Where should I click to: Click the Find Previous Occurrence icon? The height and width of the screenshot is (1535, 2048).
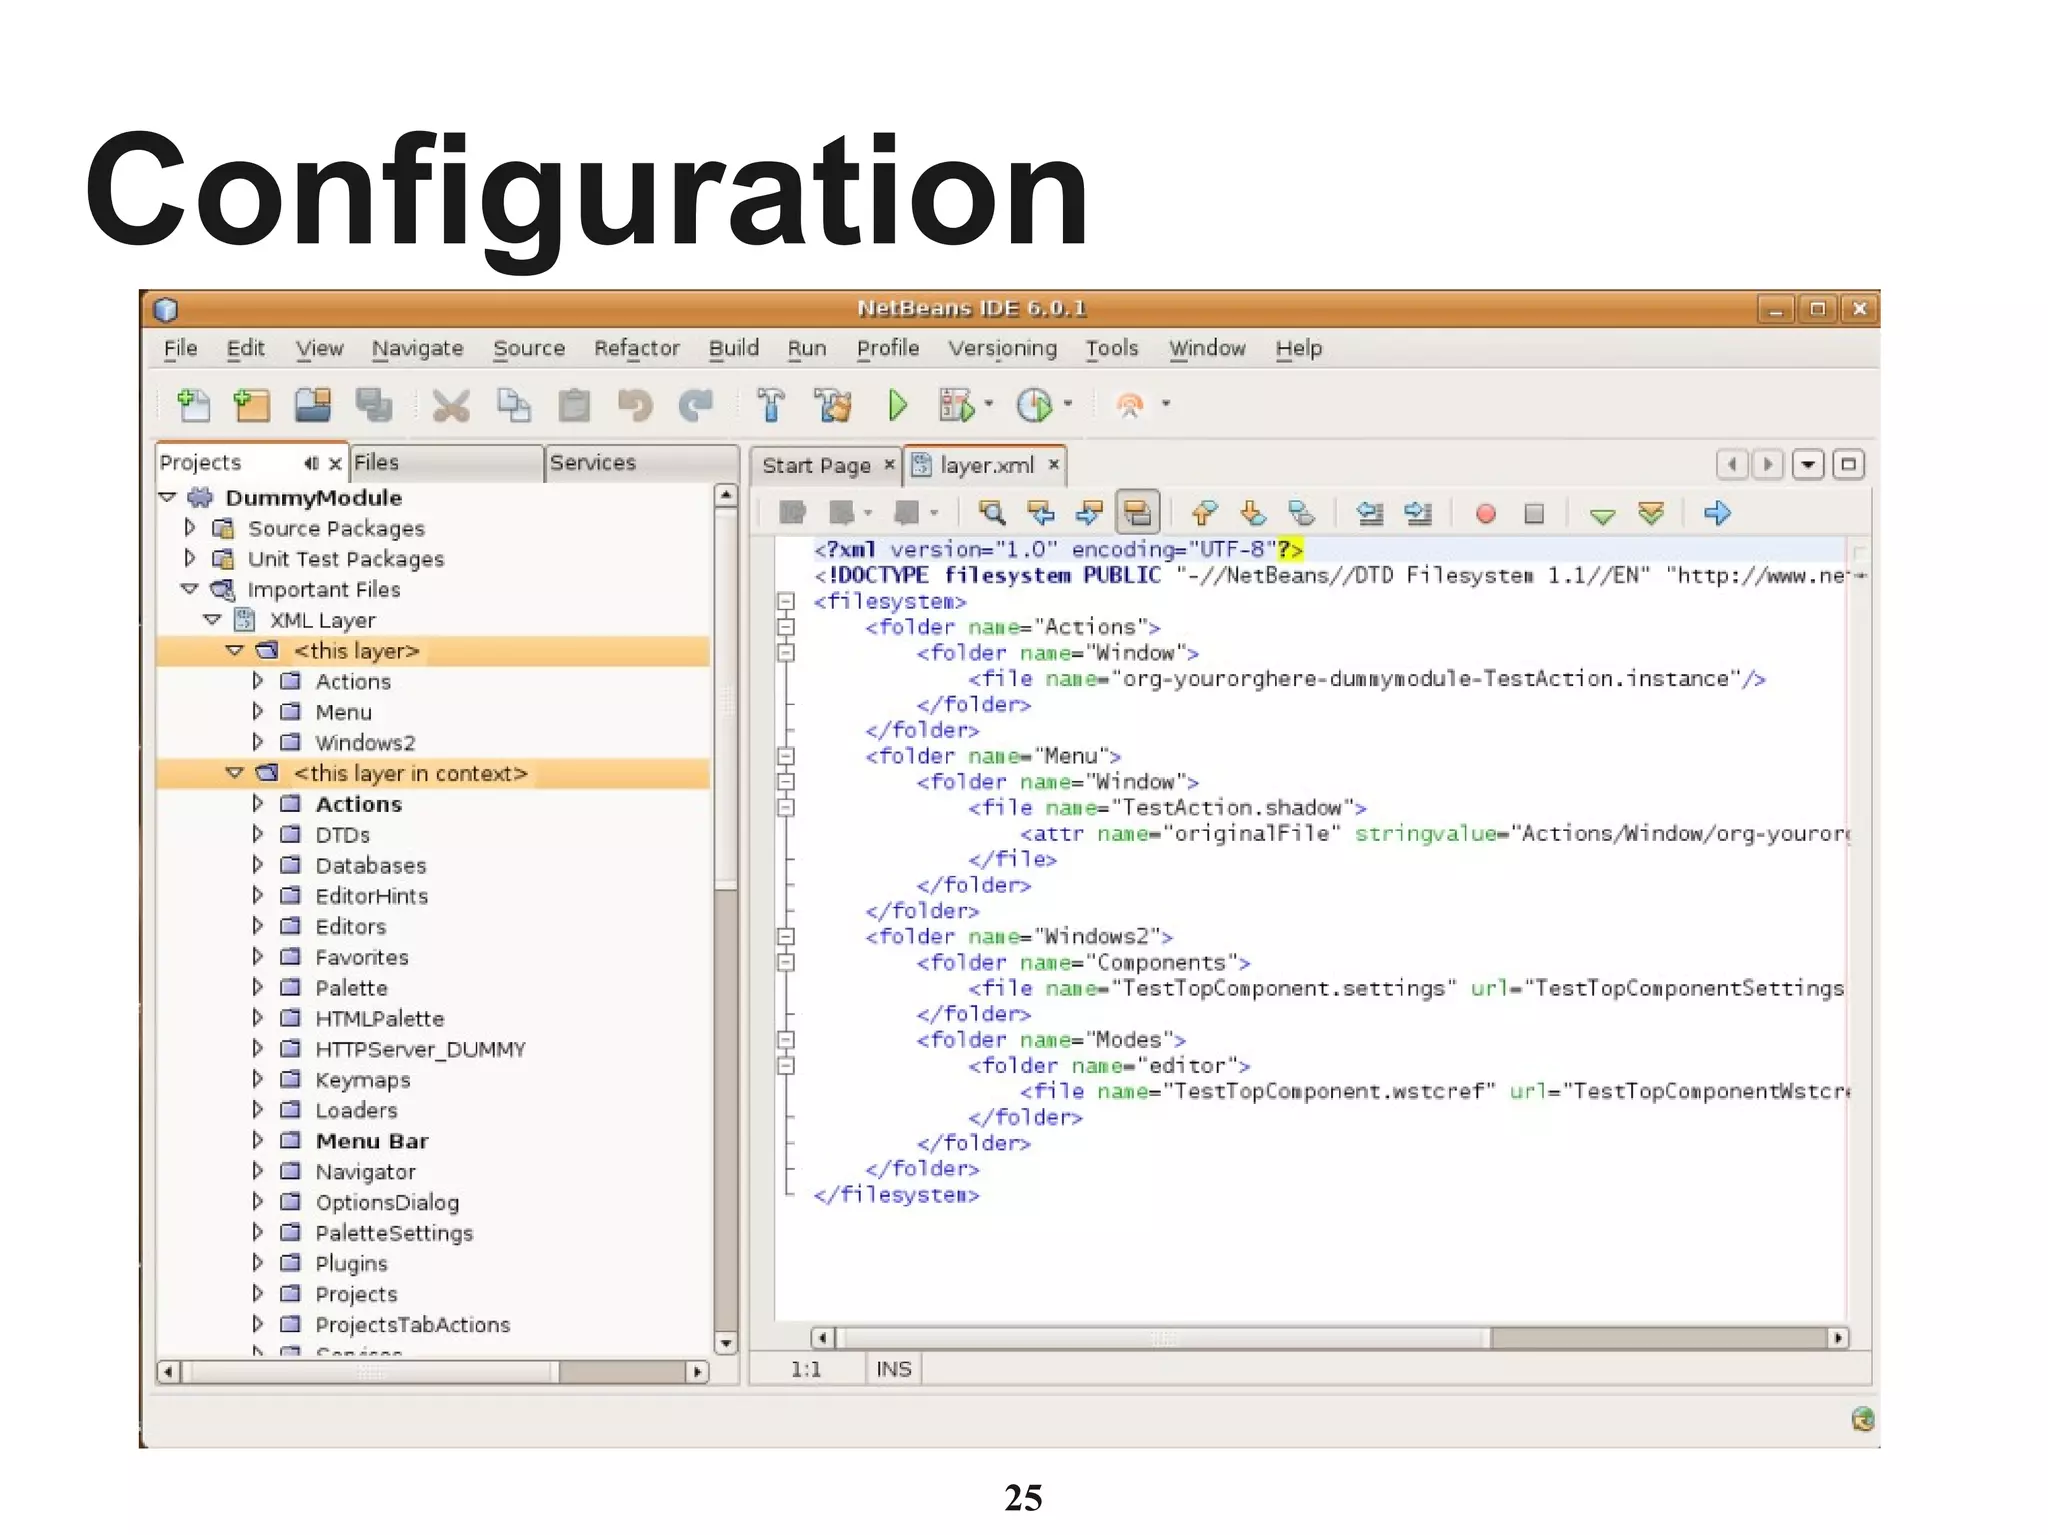(1041, 513)
